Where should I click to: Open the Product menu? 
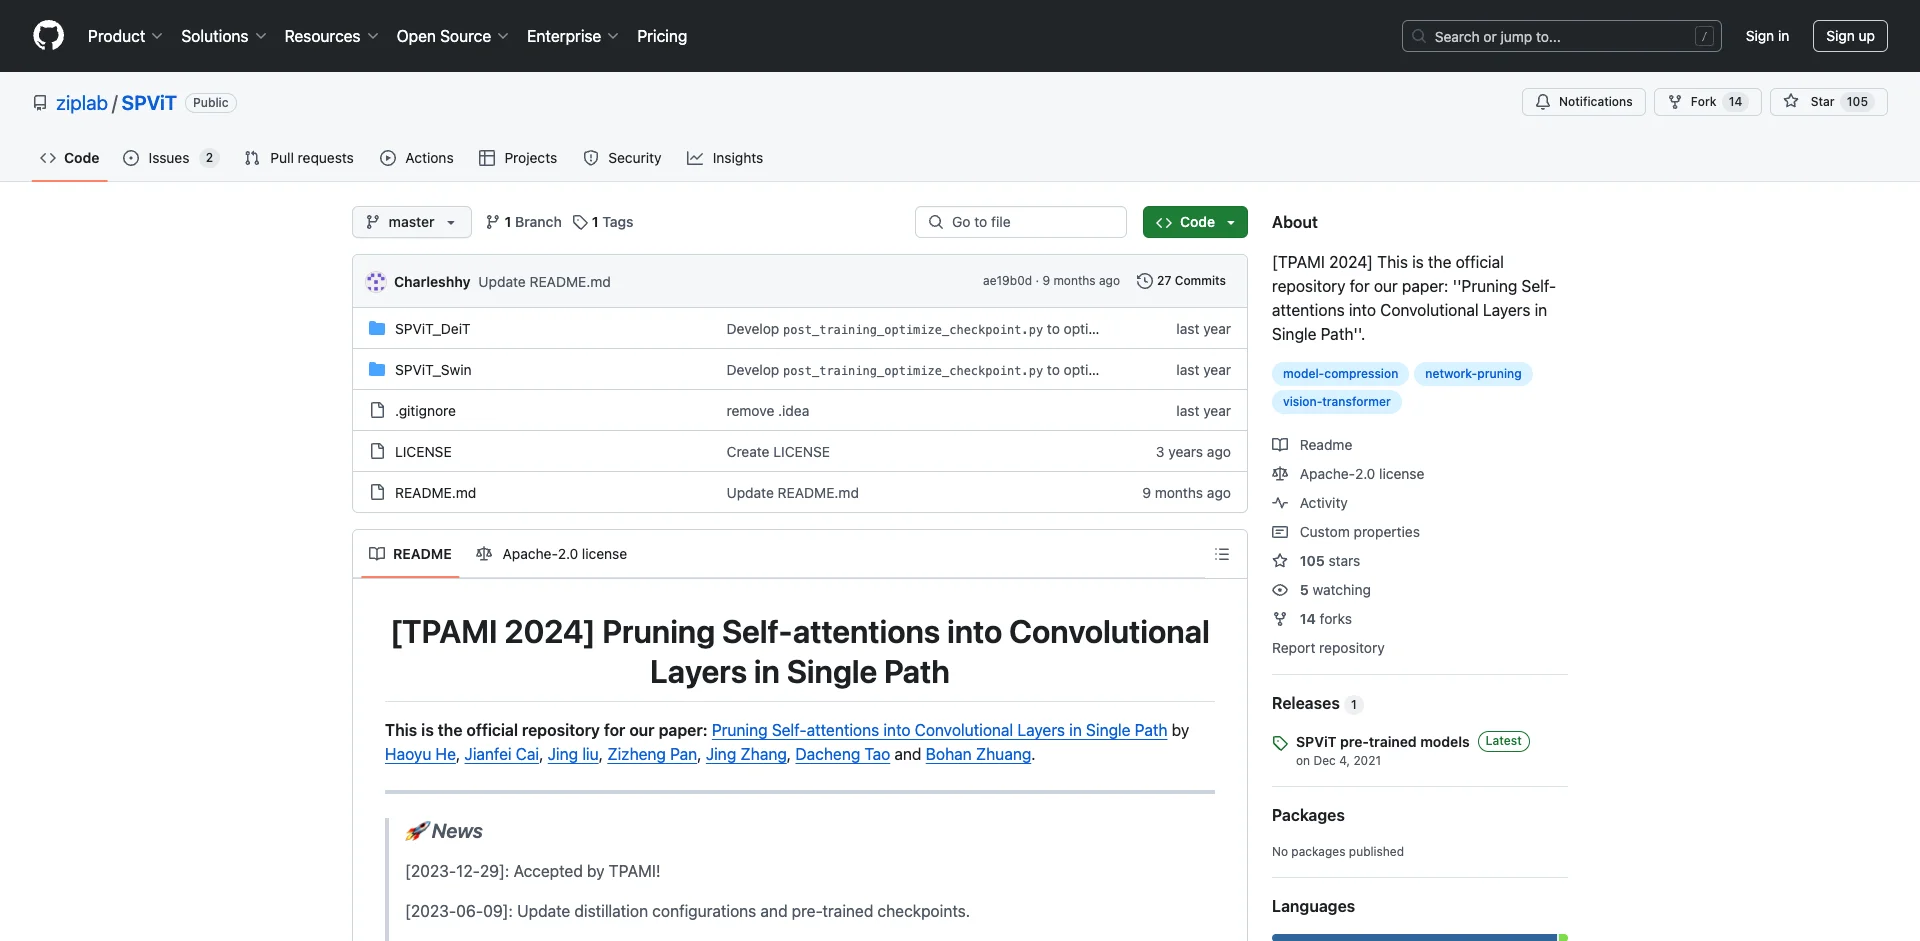point(125,36)
